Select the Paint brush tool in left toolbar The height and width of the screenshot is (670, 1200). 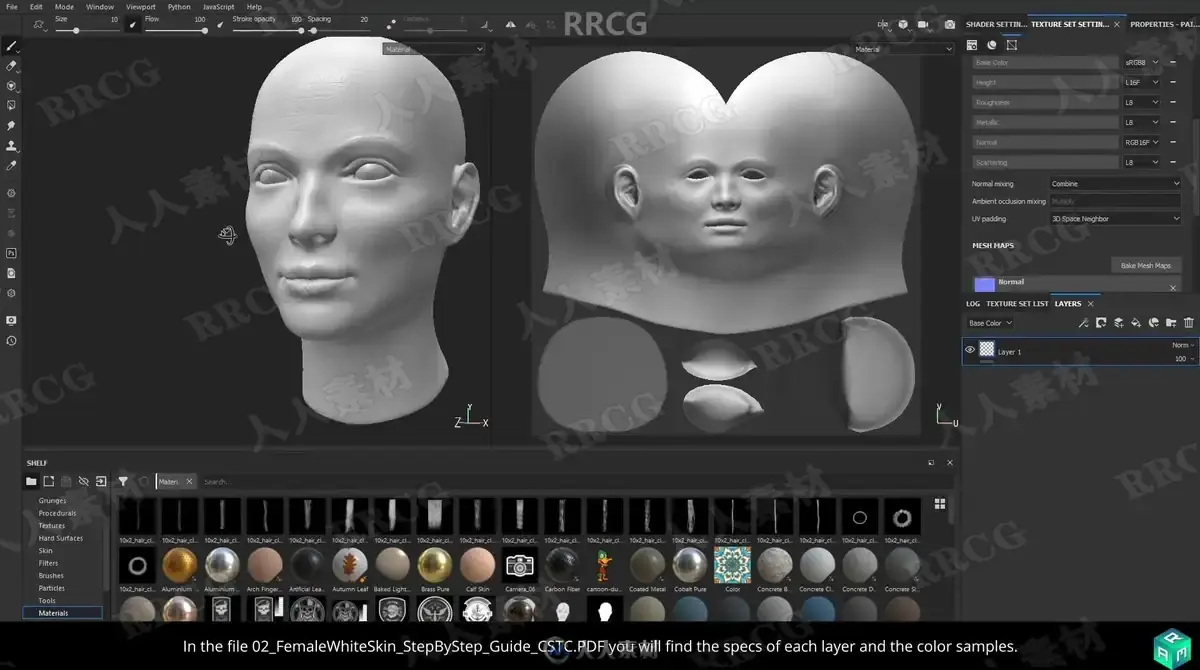click(x=11, y=45)
